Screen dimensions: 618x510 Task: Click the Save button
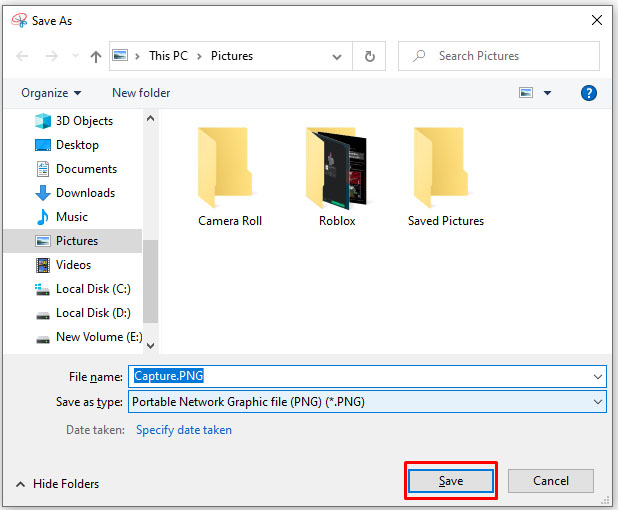click(450, 480)
